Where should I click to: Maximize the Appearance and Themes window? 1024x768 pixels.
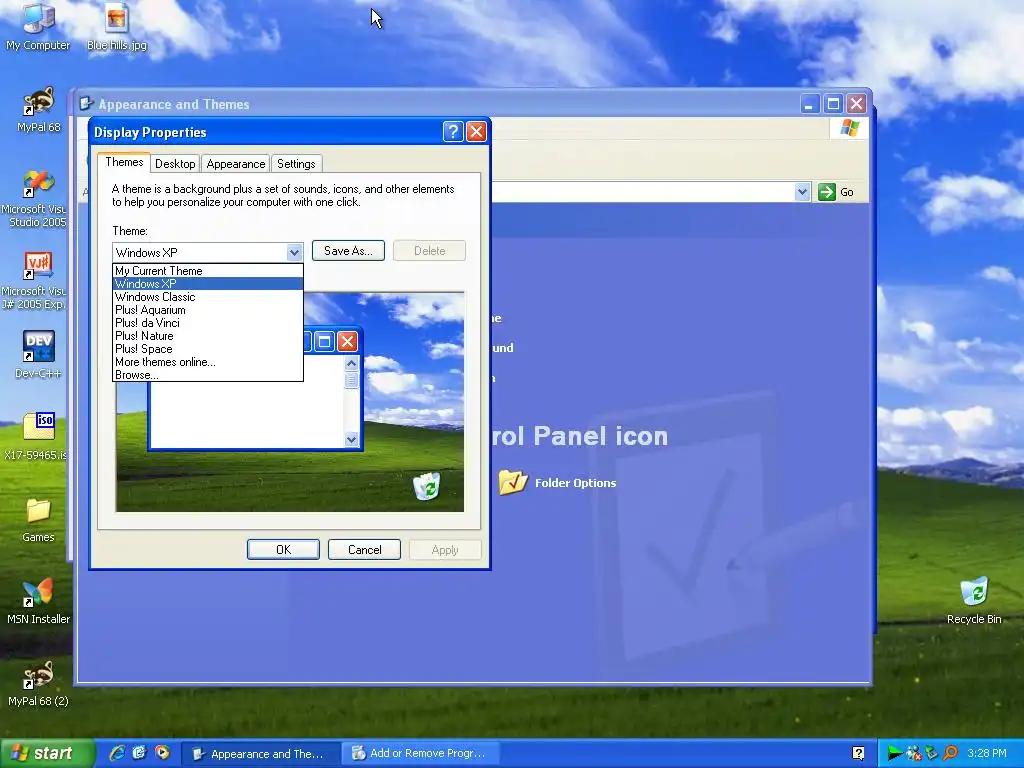pyautogui.click(x=833, y=104)
